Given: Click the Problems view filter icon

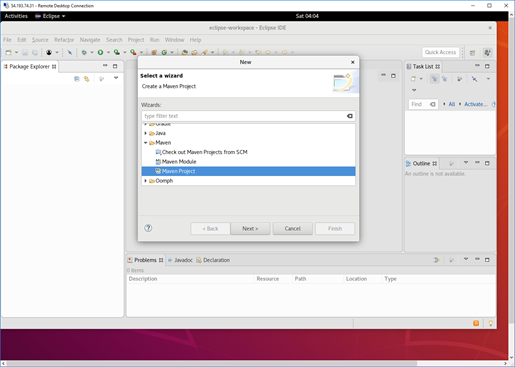Looking at the screenshot, I should 436,260.
